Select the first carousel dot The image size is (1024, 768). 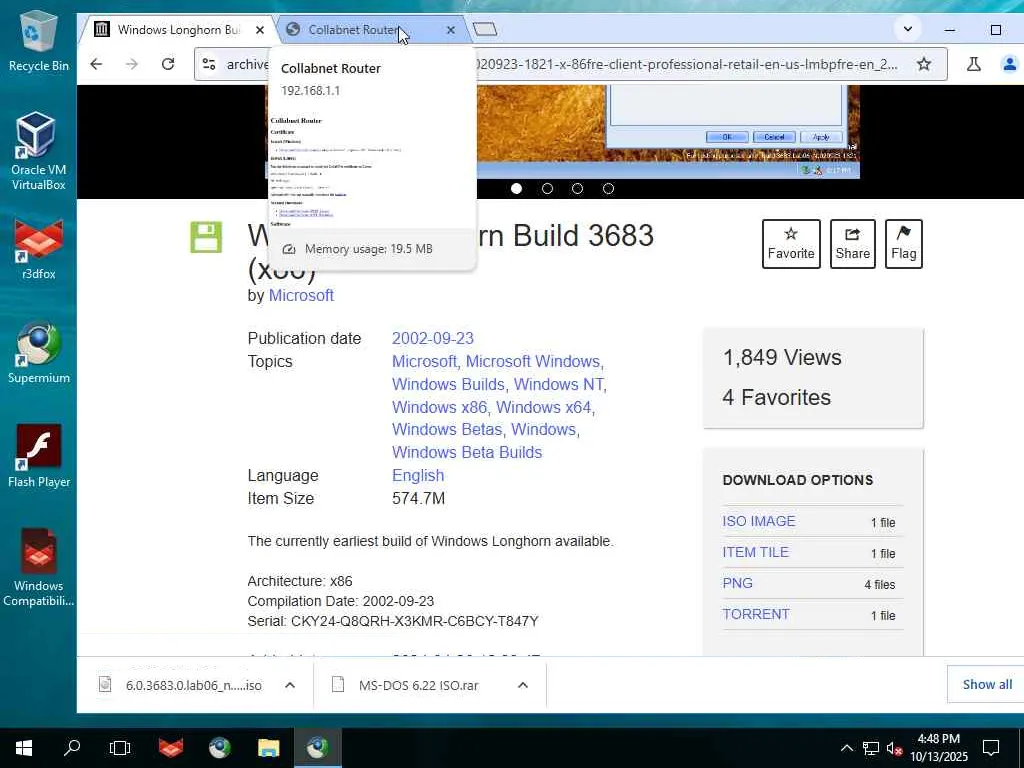click(517, 188)
